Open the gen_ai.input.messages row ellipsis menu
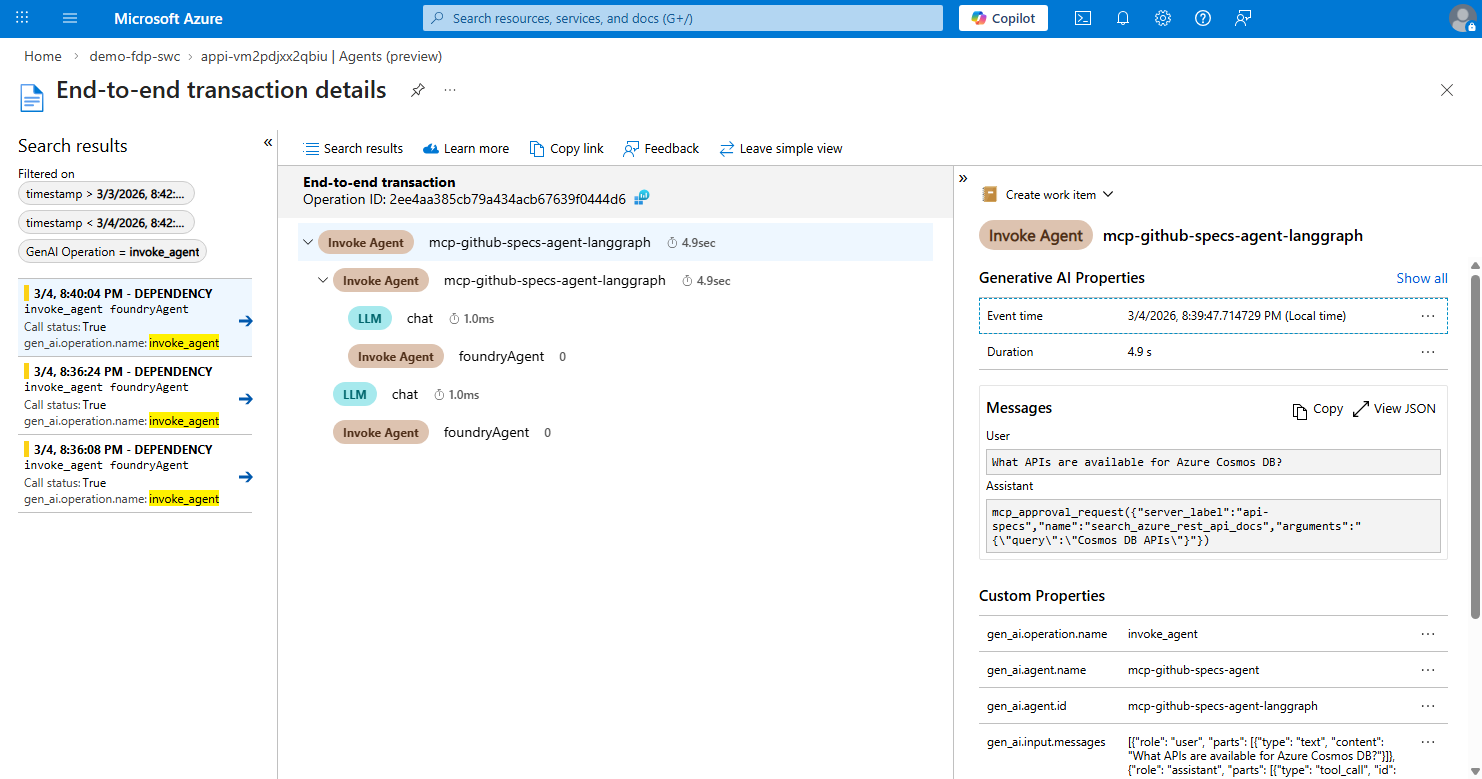Image resolution: width=1482 pixels, height=779 pixels. [x=1428, y=742]
